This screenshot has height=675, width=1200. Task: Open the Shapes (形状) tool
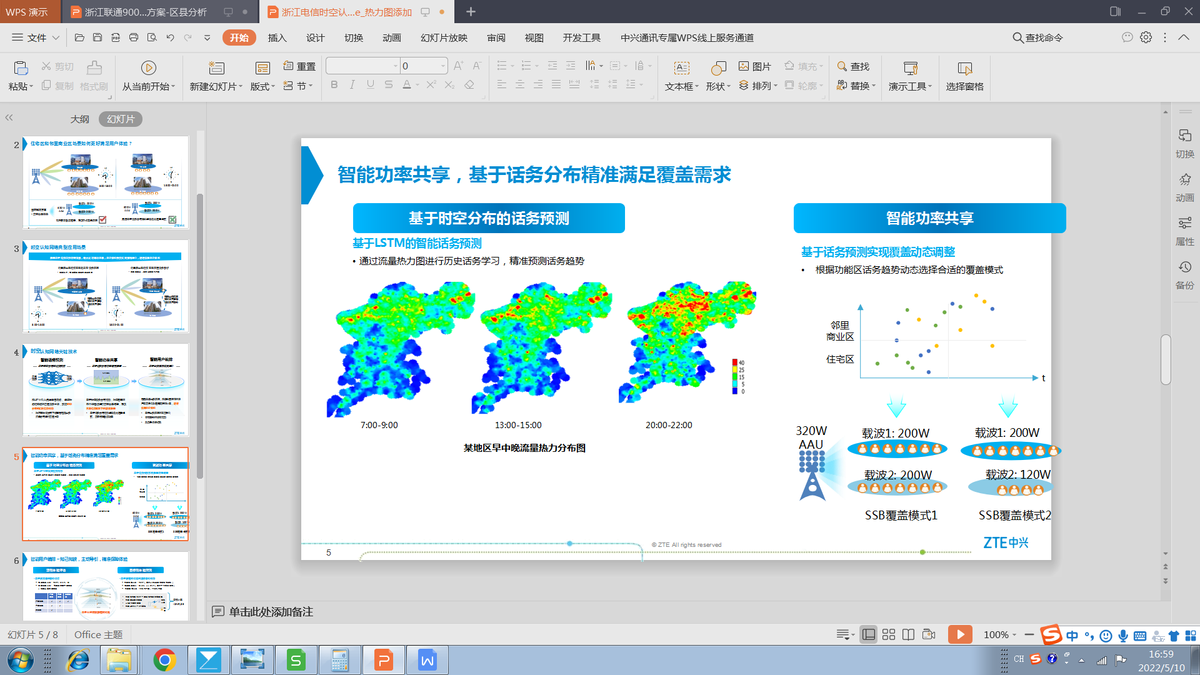click(x=718, y=68)
